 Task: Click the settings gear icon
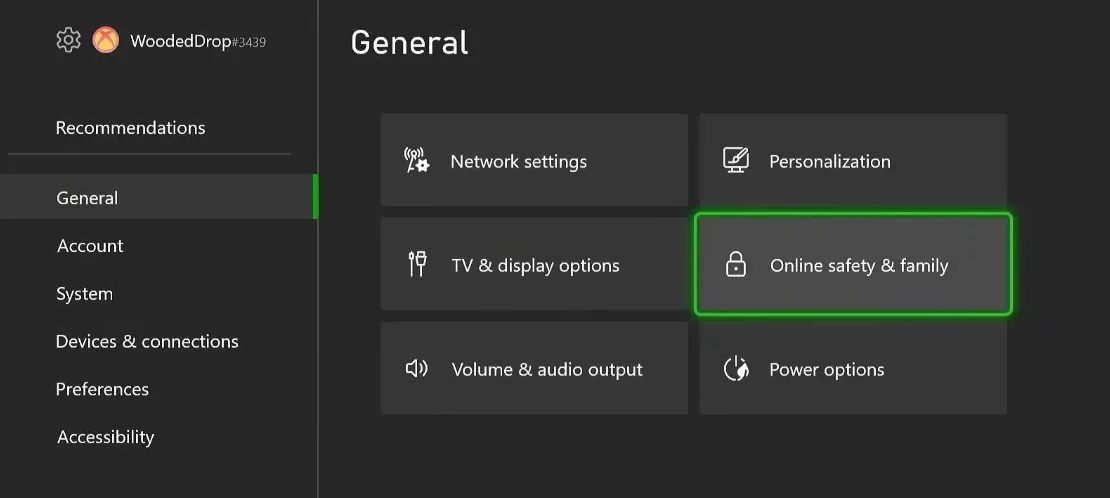(68, 40)
